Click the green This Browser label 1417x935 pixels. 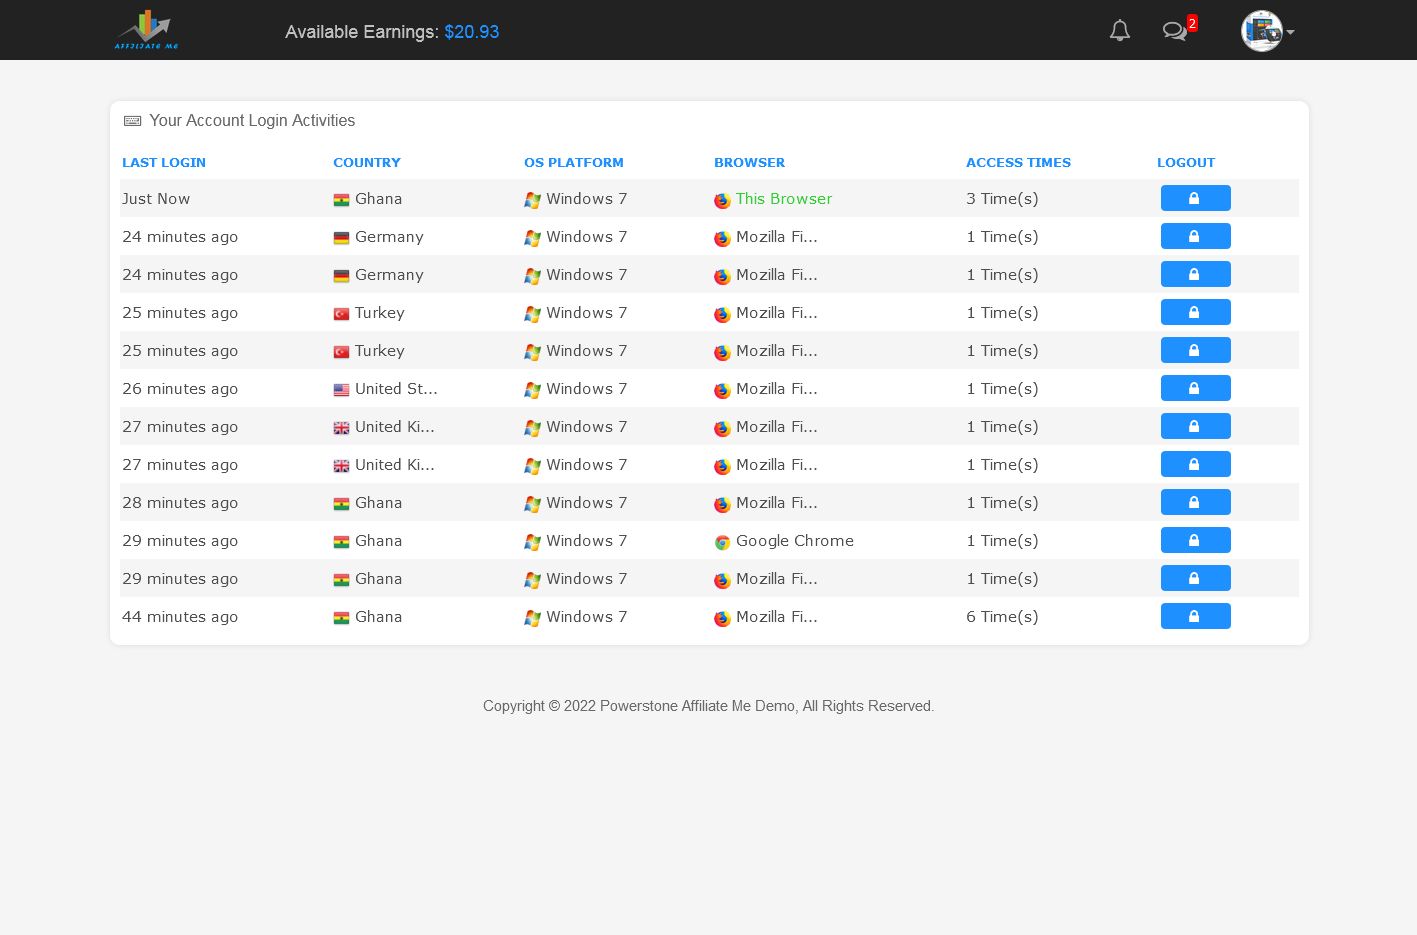[x=783, y=199]
